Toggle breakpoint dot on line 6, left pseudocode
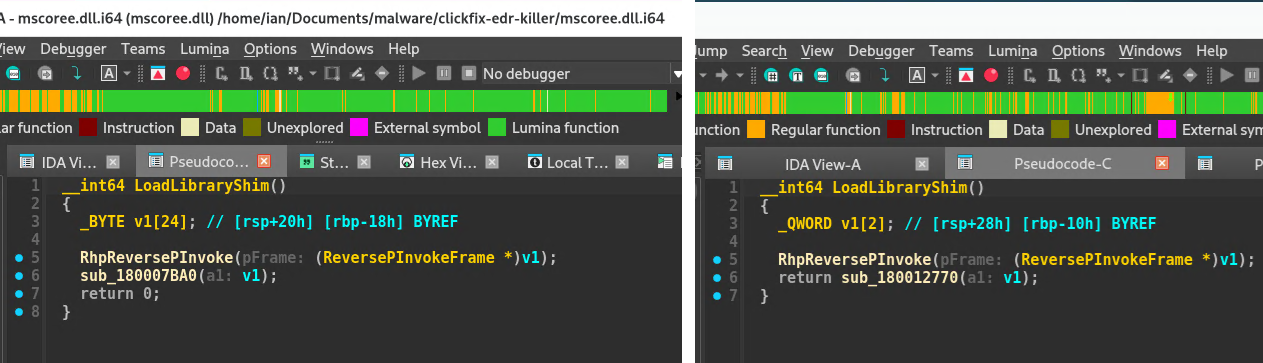 pos(19,277)
